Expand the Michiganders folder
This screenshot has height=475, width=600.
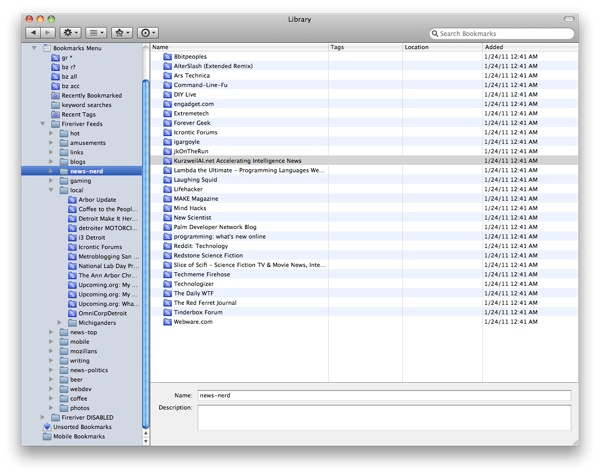[59, 323]
